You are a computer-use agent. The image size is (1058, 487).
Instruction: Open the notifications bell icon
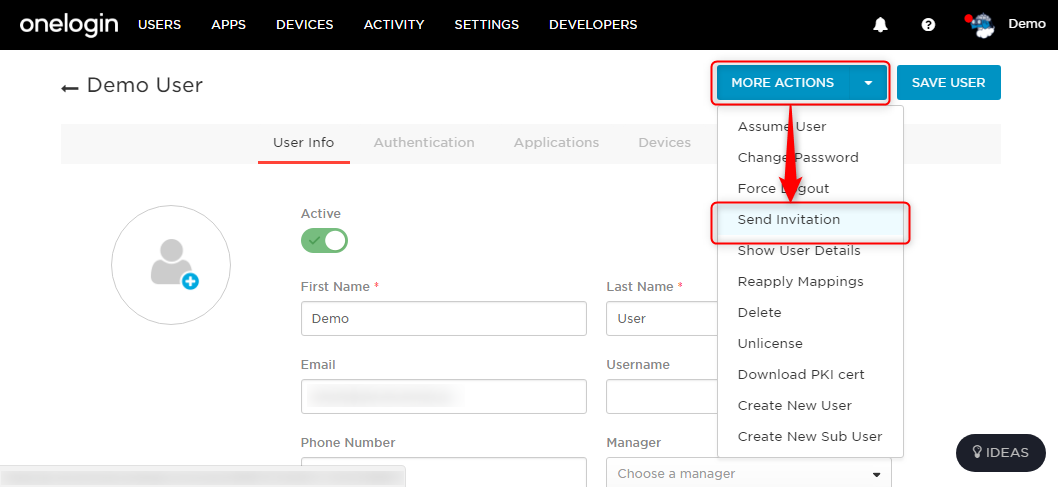880,25
